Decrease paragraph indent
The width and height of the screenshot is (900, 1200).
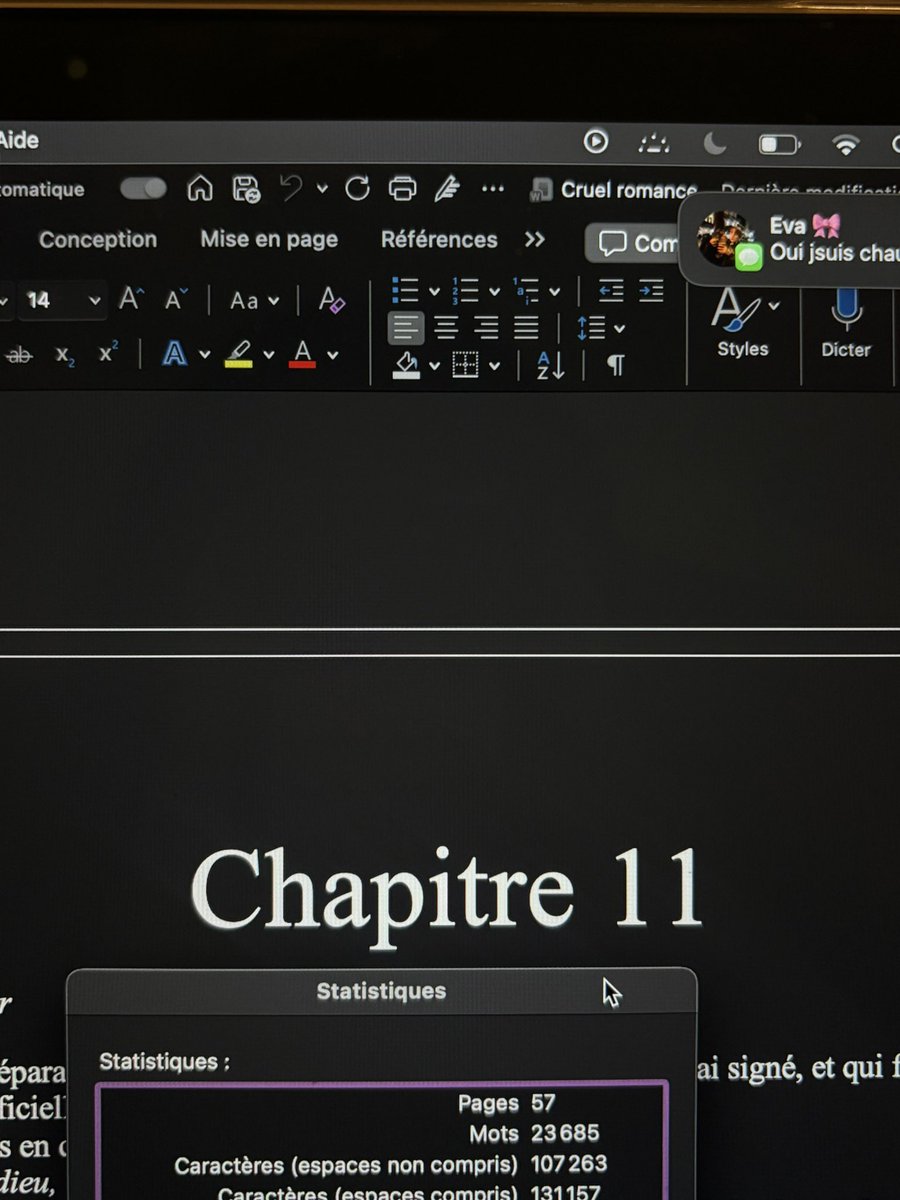pyautogui.click(x=611, y=291)
